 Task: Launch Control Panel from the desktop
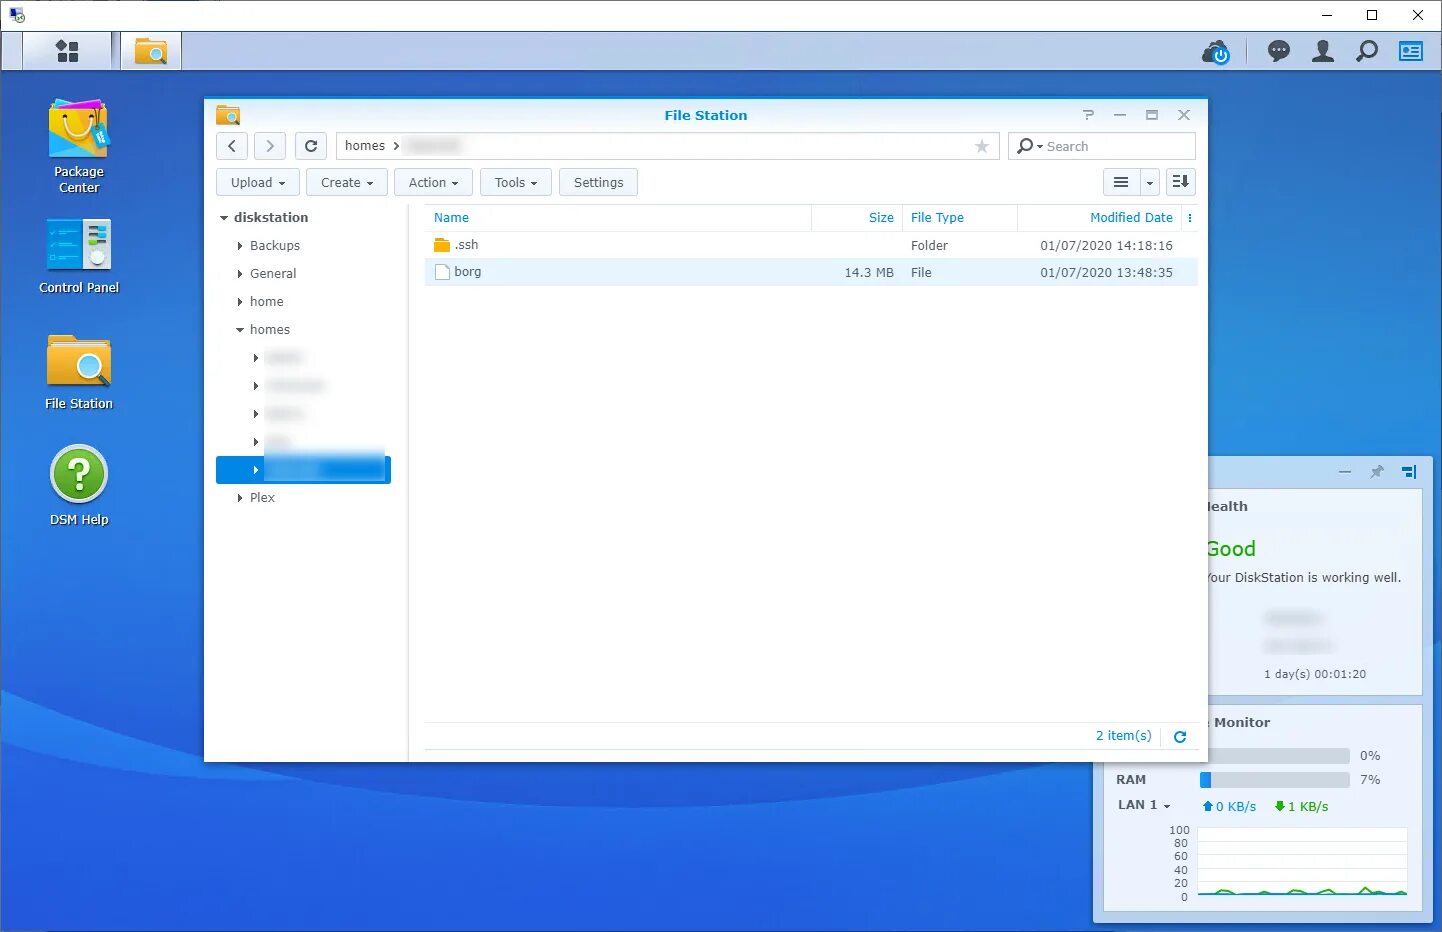[78, 244]
